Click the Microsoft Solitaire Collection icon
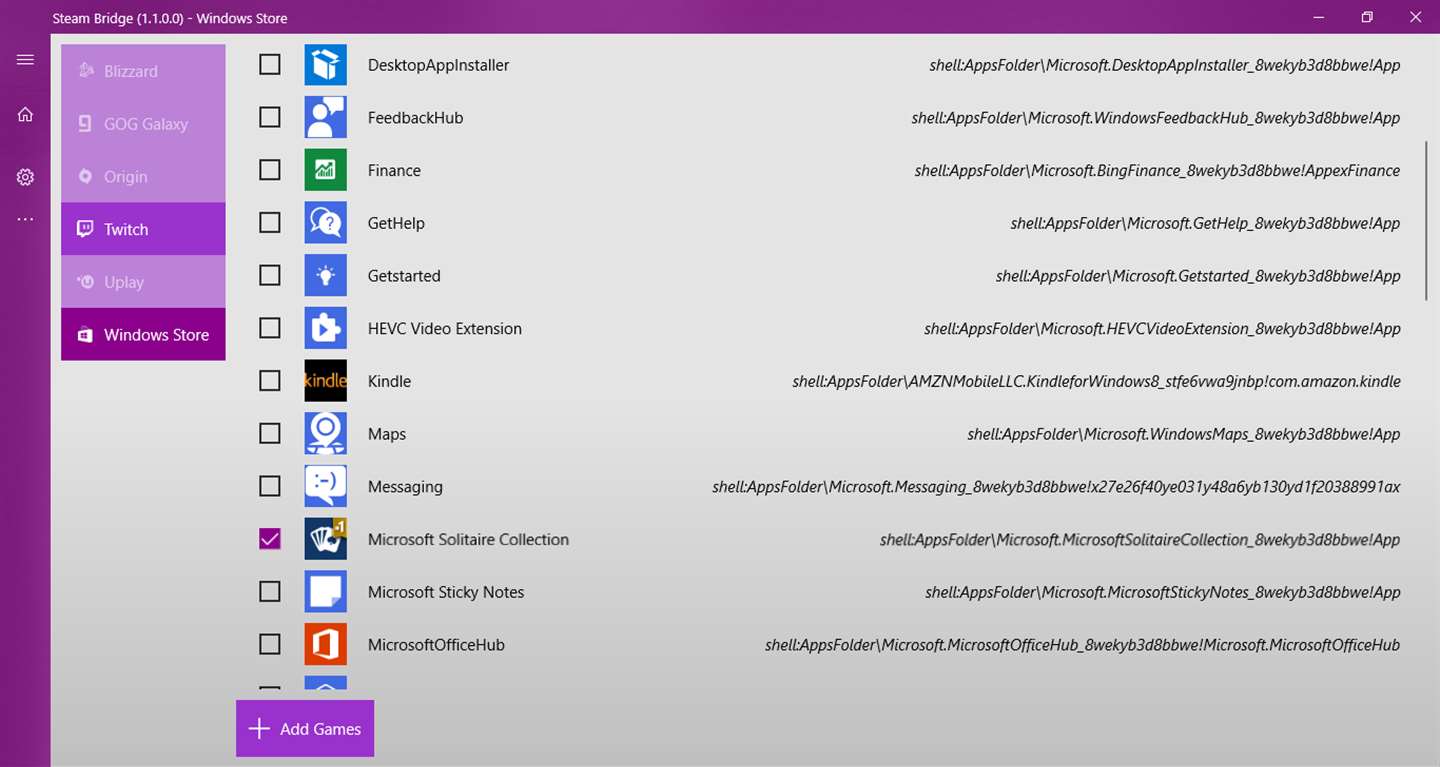Image resolution: width=1440 pixels, height=767 pixels. coord(326,539)
